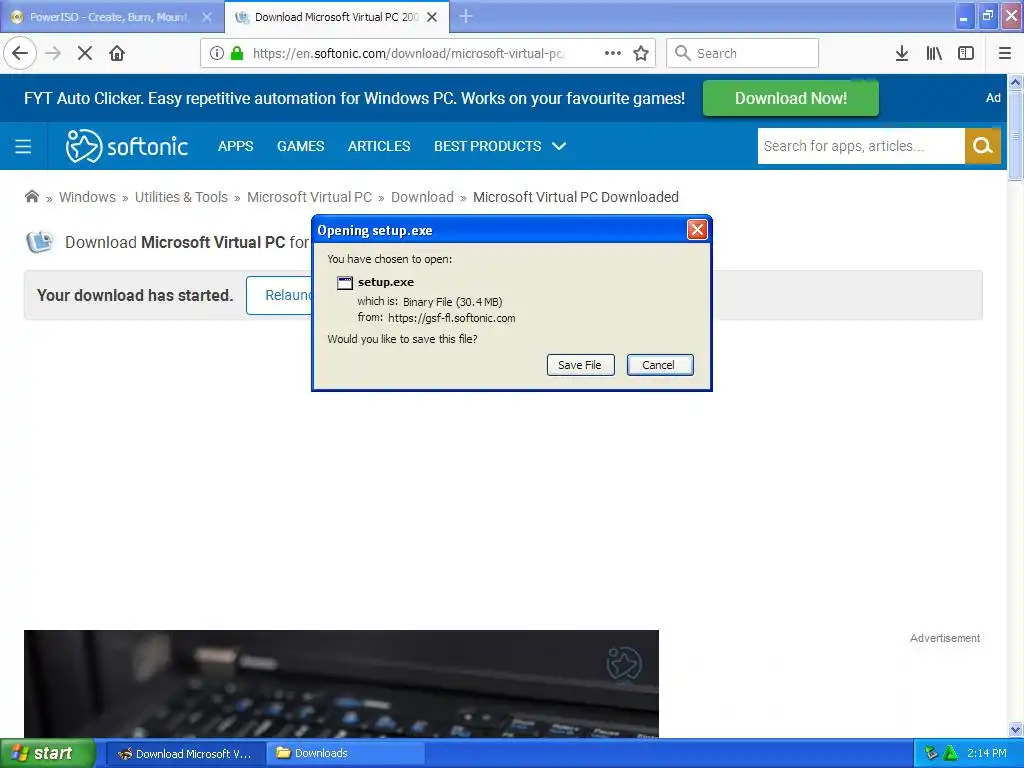Click Save File in the setup.exe dialog
Screen dimensions: 1024x768
(580, 365)
